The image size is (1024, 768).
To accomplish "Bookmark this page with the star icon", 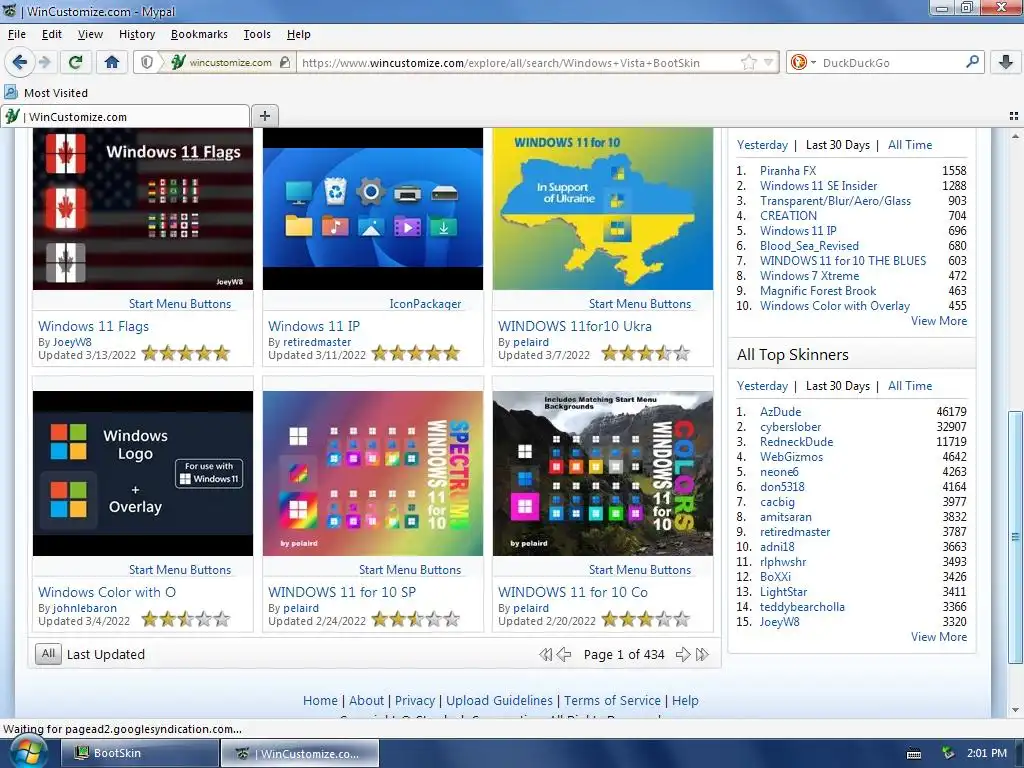I will click(748, 63).
